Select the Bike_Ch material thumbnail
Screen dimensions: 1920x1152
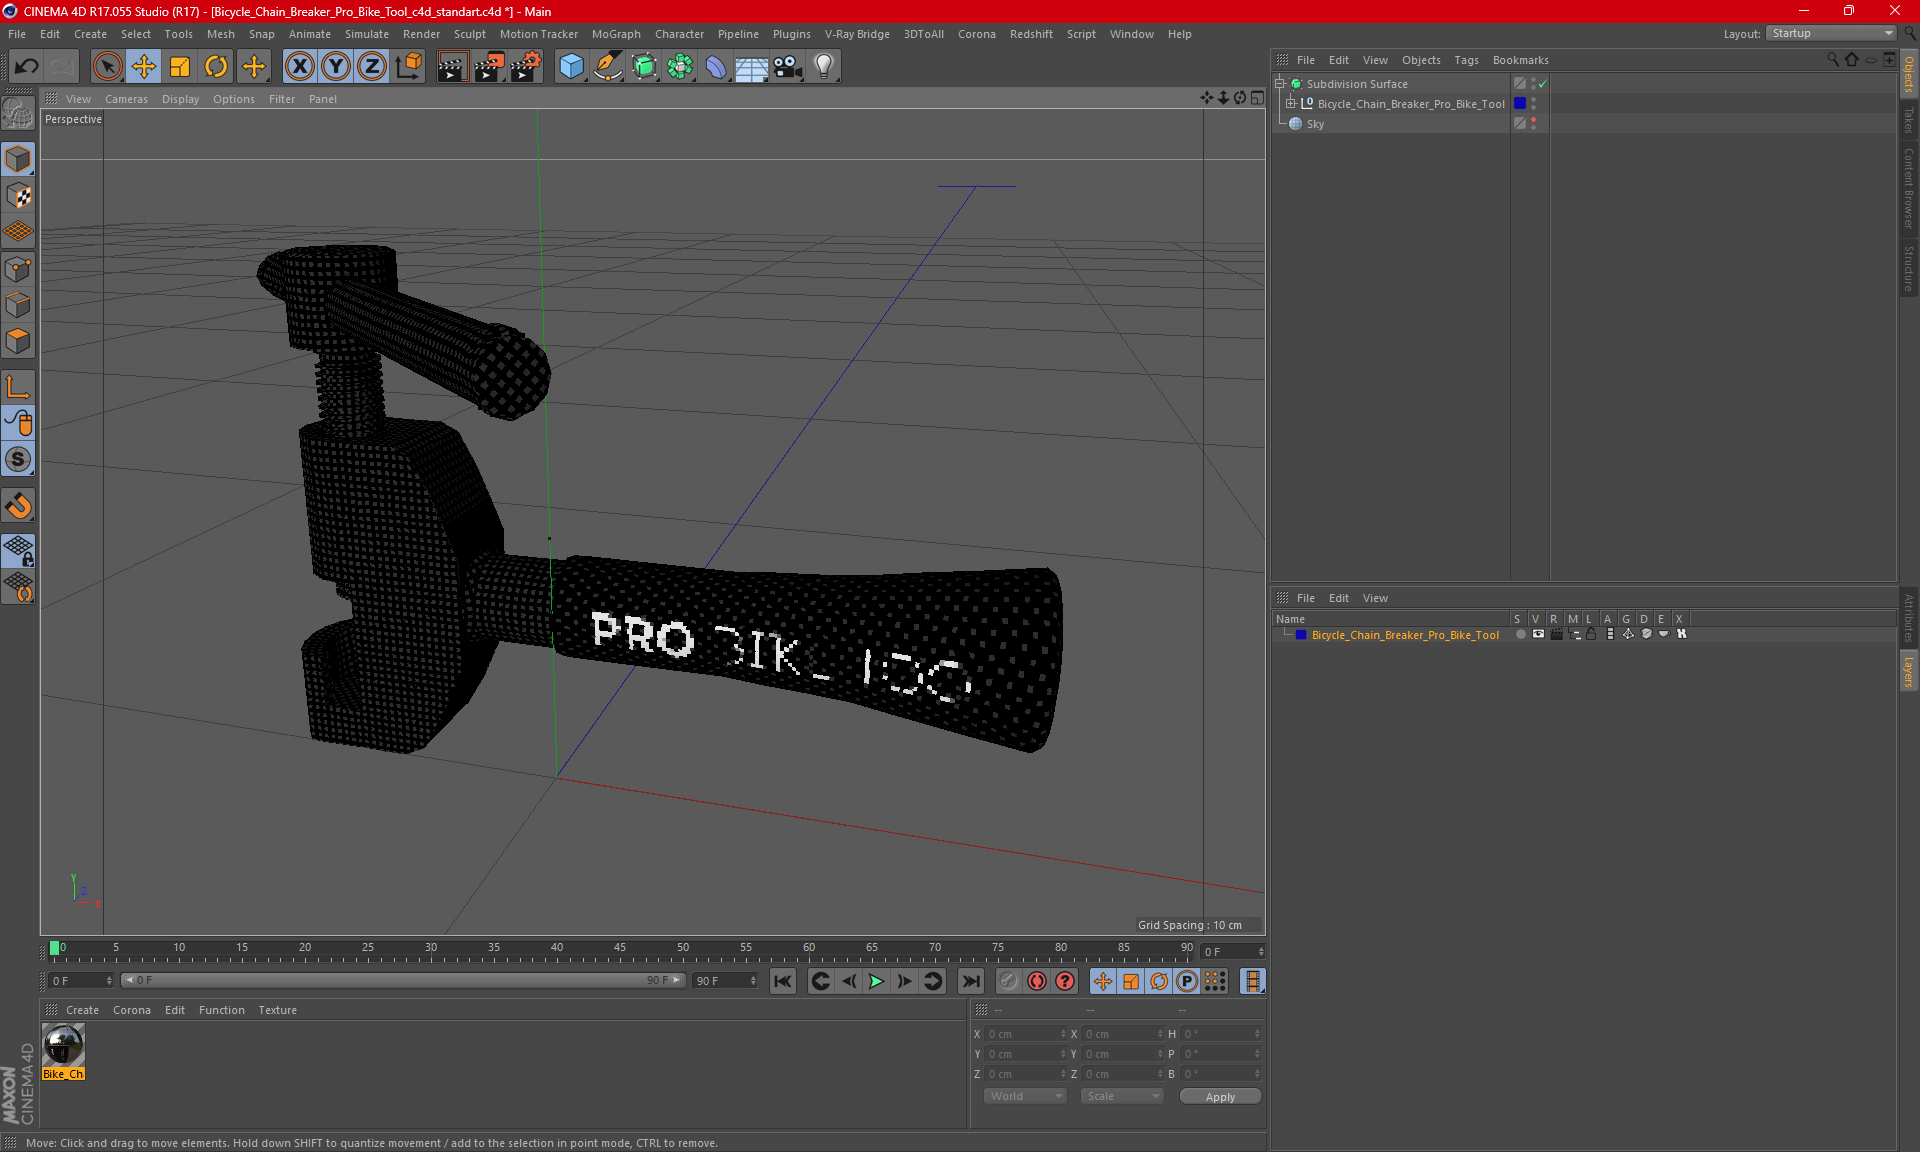[x=64, y=1046]
